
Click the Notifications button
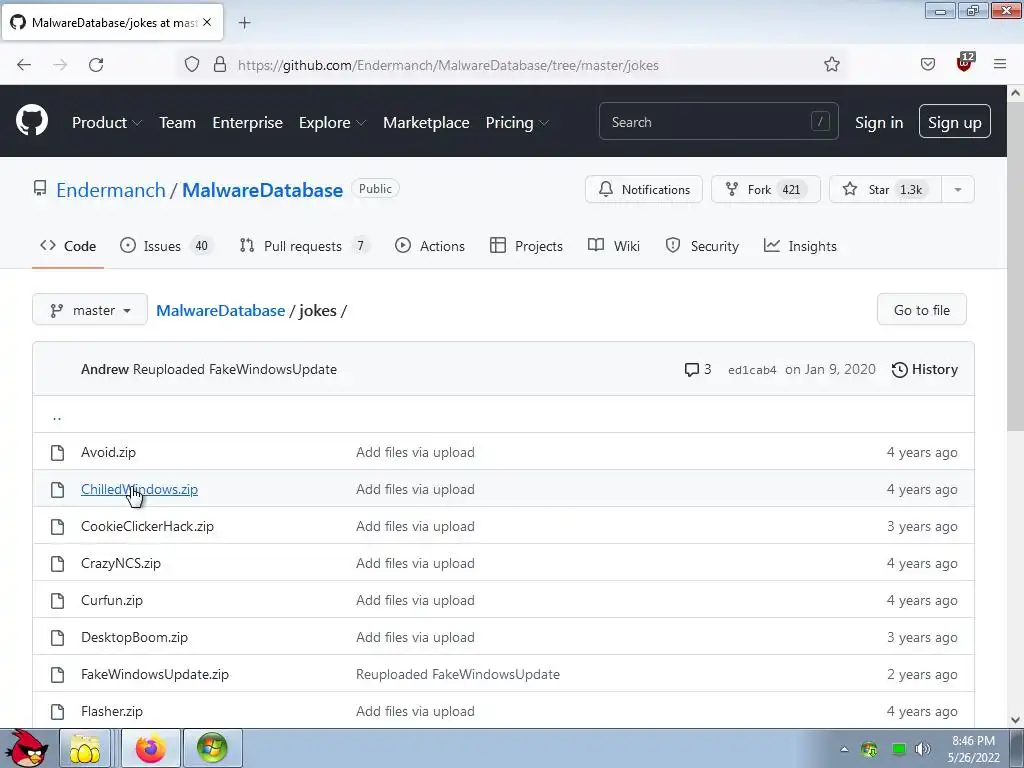click(644, 189)
